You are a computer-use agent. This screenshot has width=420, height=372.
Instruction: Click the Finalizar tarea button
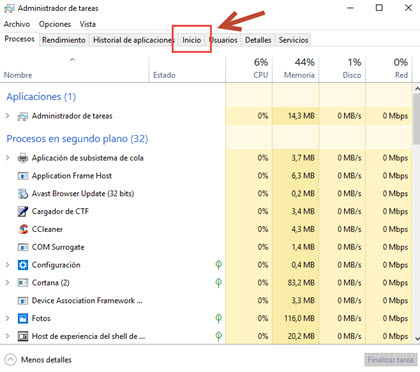click(x=390, y=360)
